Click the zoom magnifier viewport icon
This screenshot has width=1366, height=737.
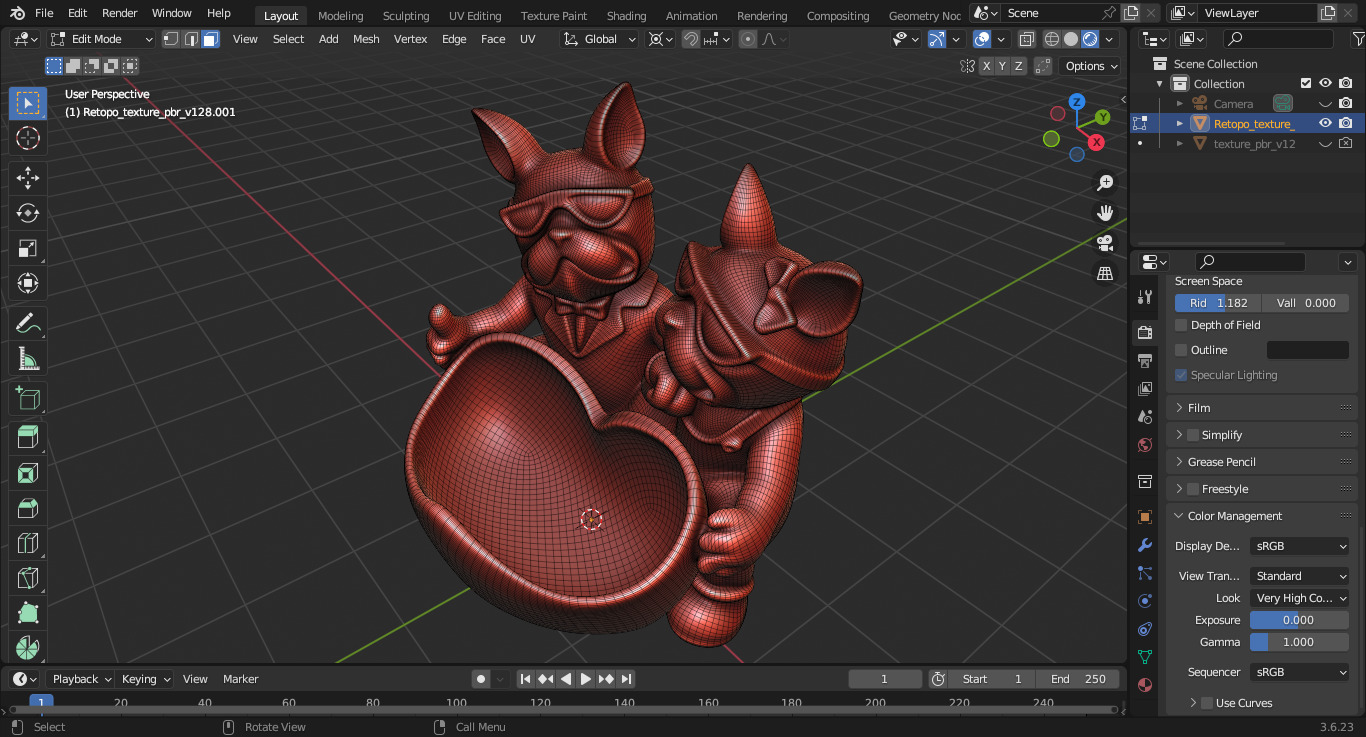[x=1105, y=183]
